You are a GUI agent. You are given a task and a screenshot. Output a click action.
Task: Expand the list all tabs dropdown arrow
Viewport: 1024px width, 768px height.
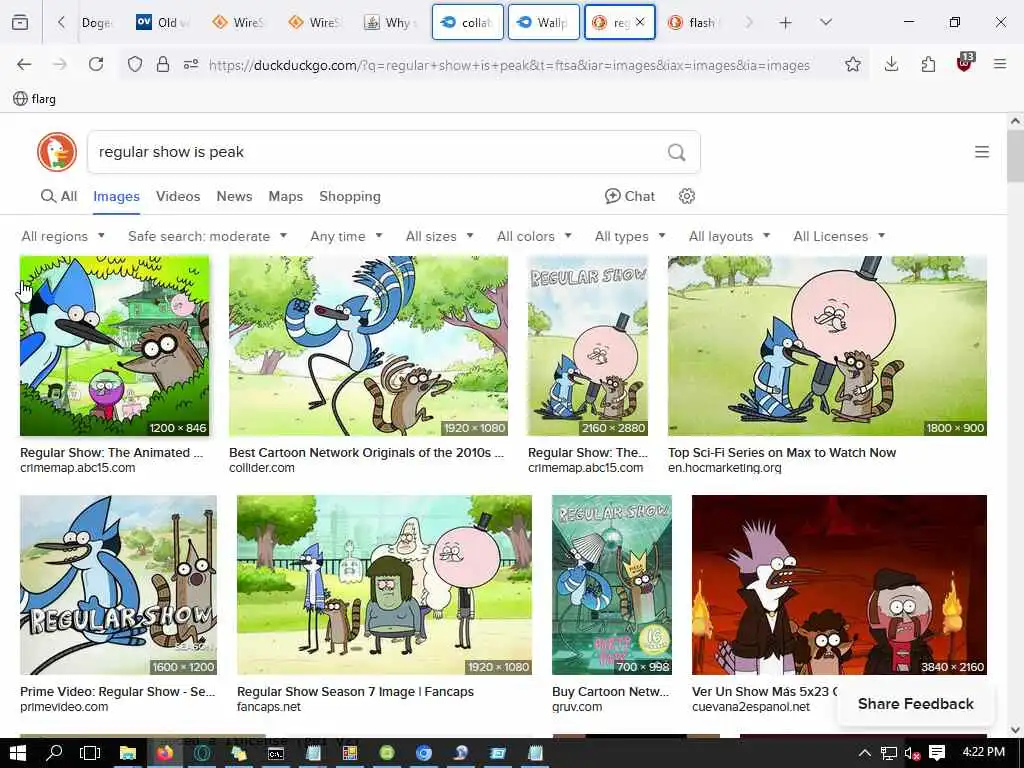[825, 23]
